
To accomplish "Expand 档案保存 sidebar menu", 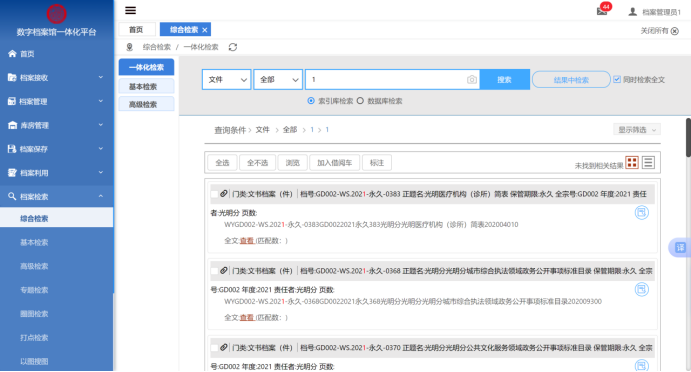I will click(x=56, y=149).
